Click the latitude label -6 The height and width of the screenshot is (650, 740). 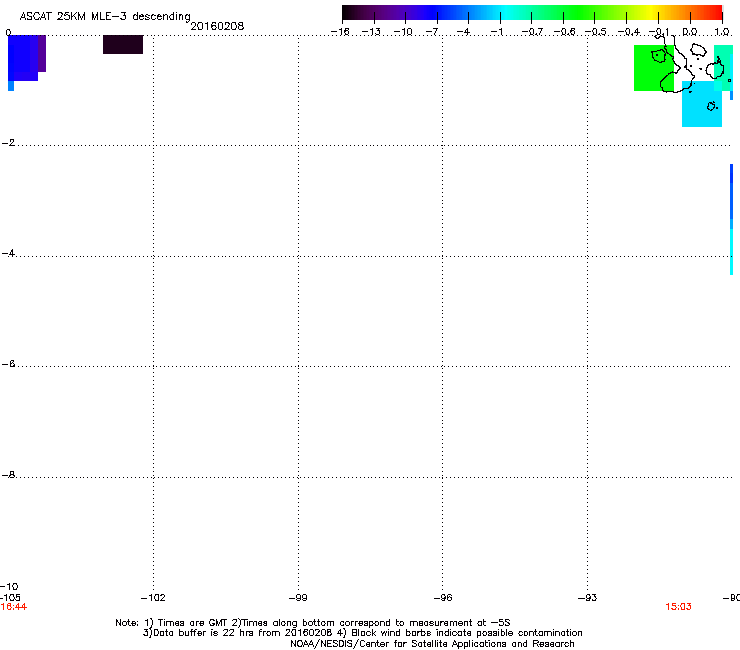click(x=8, y=364)
